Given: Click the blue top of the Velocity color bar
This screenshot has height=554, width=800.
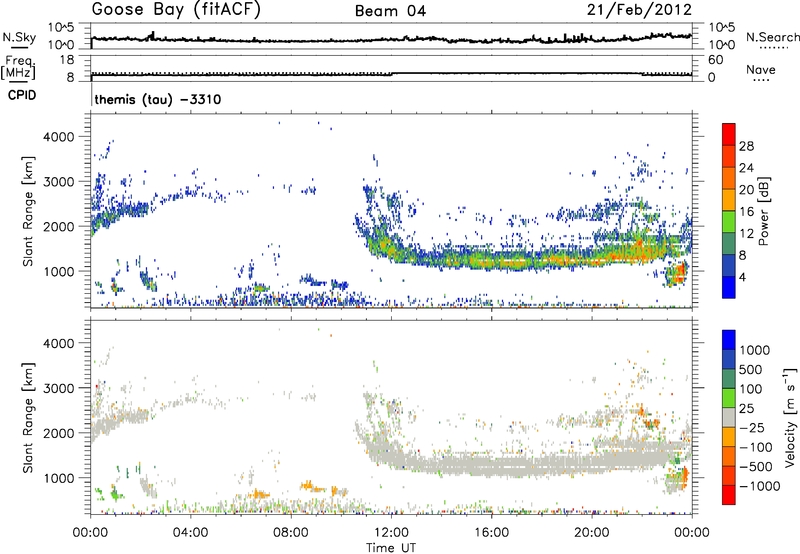Looking at the screenshot, I should point(729,339).
